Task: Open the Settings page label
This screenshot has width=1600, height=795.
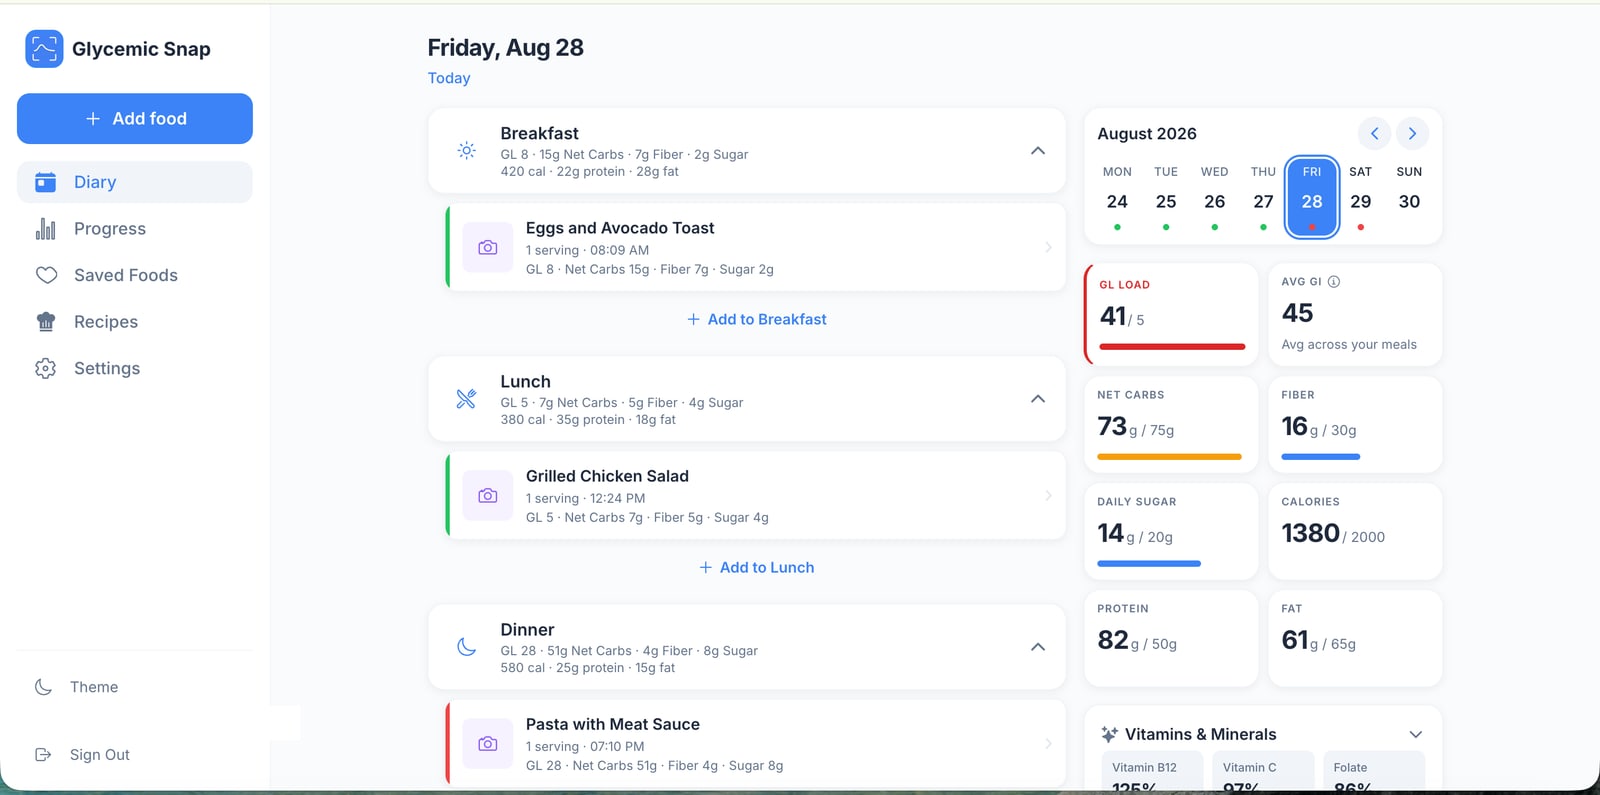Action: 107,368
